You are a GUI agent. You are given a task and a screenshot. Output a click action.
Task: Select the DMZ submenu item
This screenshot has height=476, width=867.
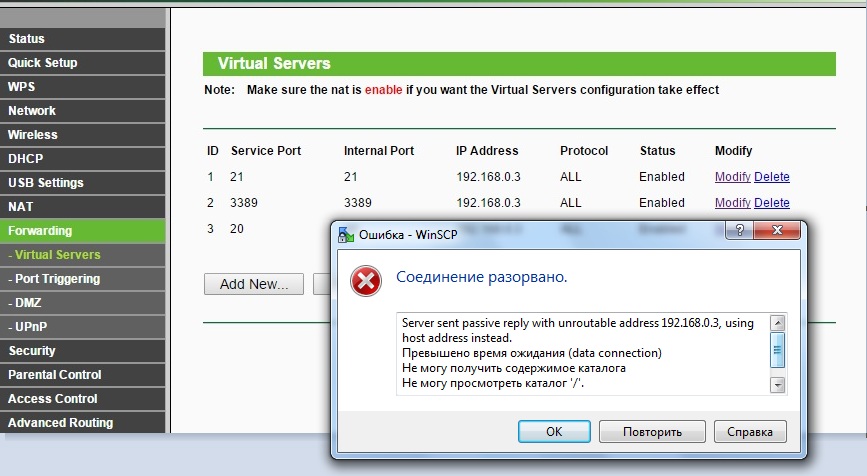point(82,303)
